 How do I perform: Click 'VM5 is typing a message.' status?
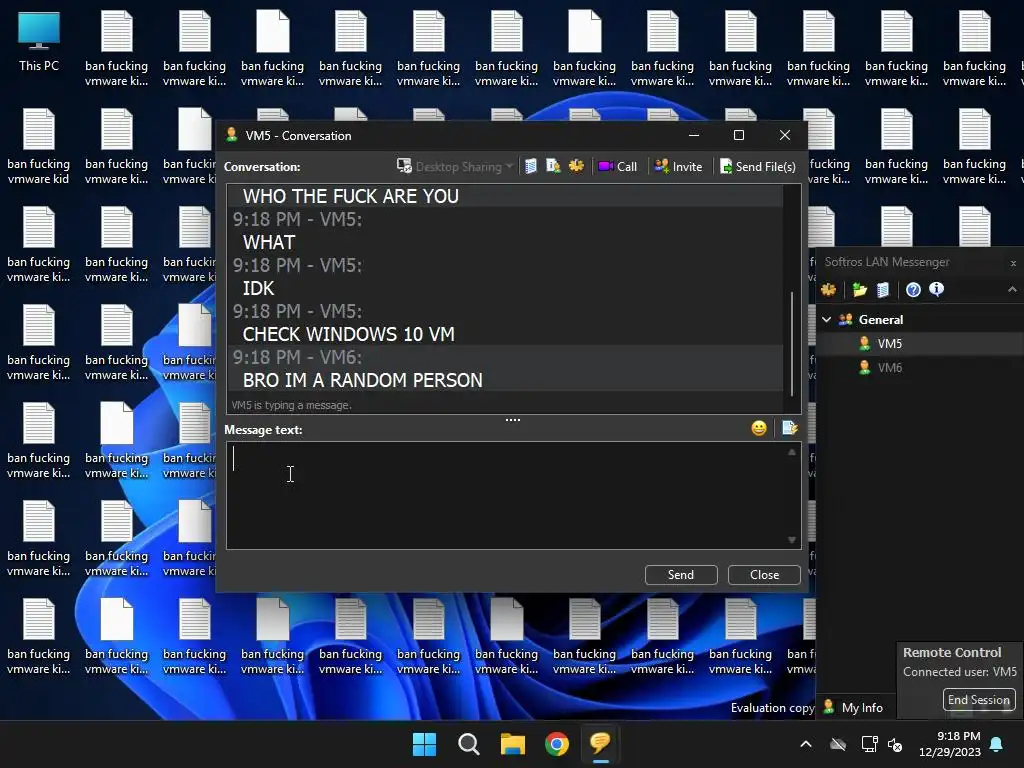tap(291, 405)
